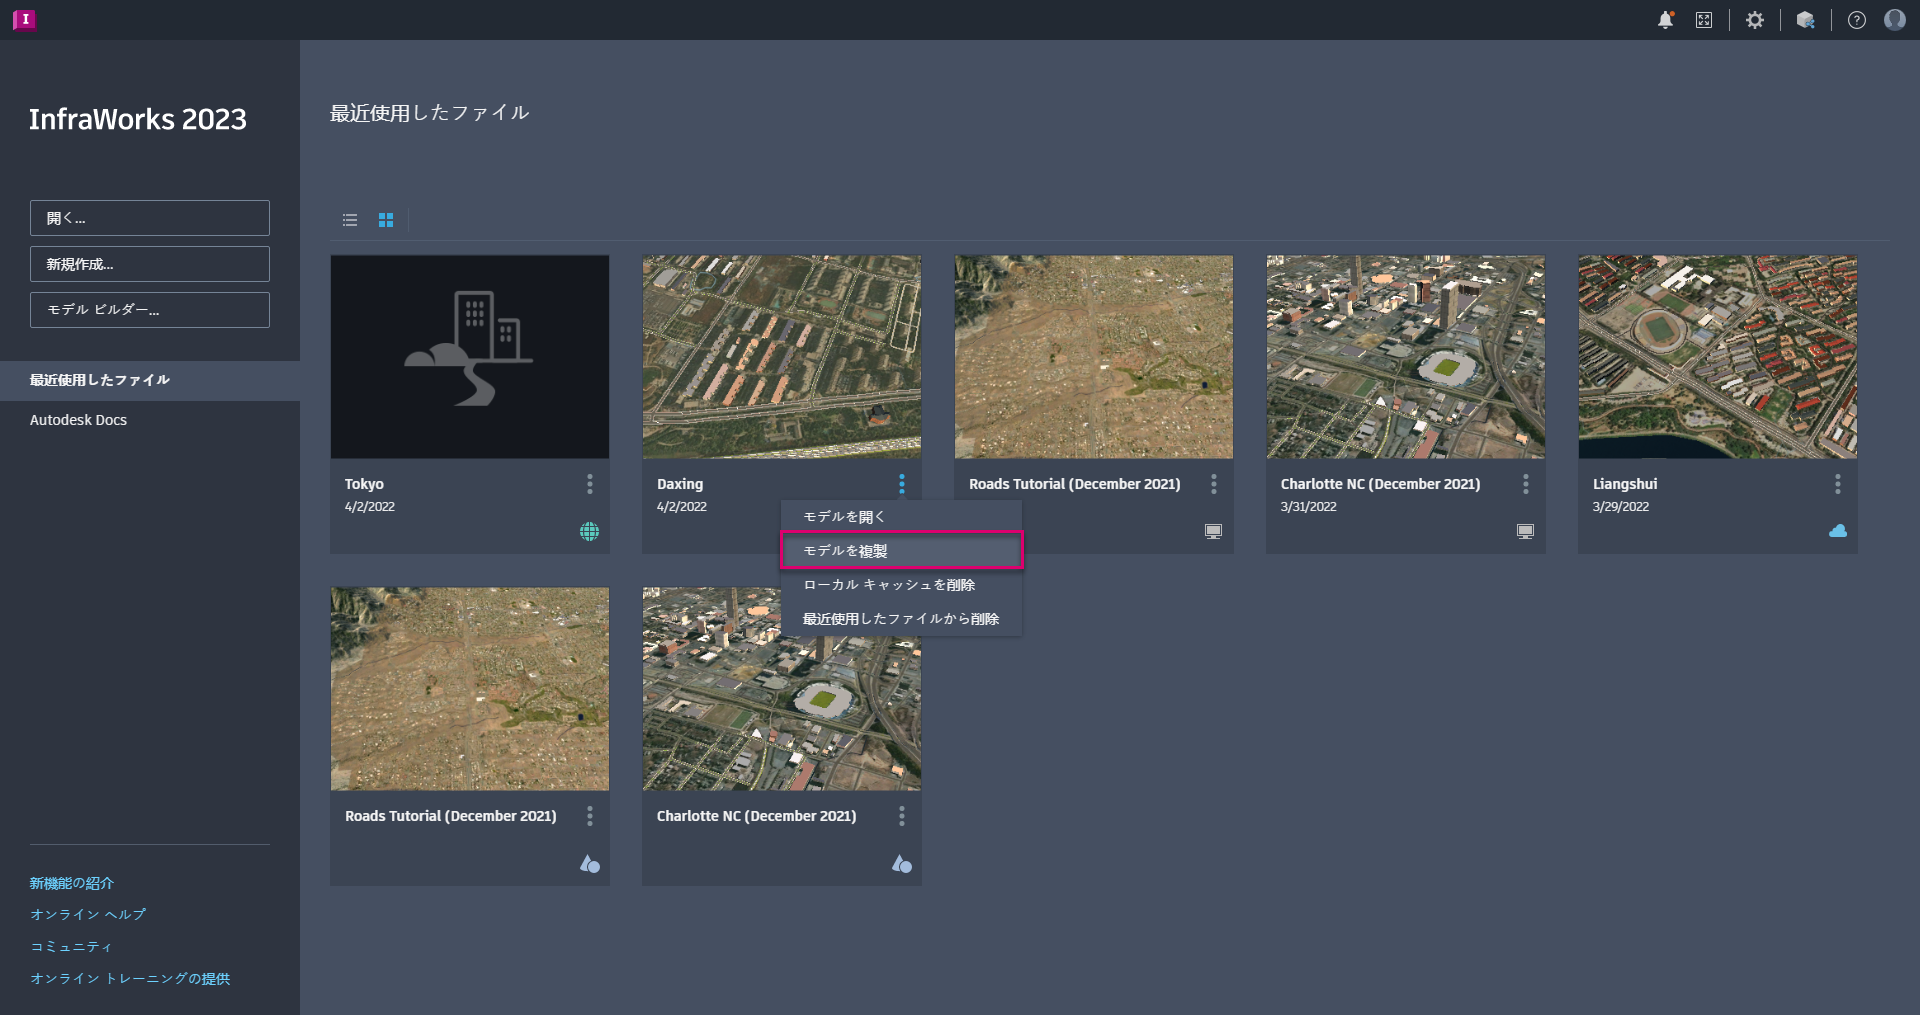Click the first-row Roads Tutorial (December 2021) title
This screenshot has height=1015, width=1920.
(x=1075, y=484)
